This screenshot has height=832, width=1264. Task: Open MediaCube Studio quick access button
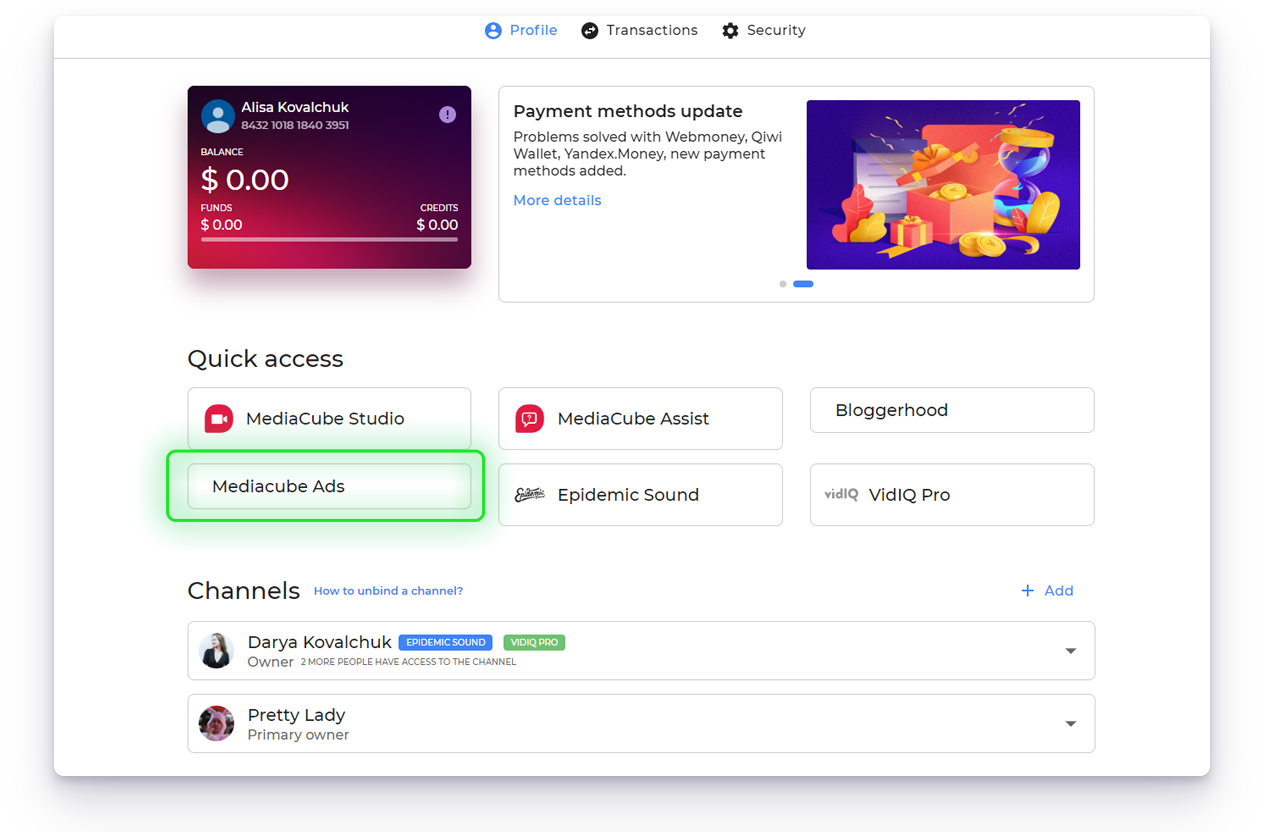329,418
